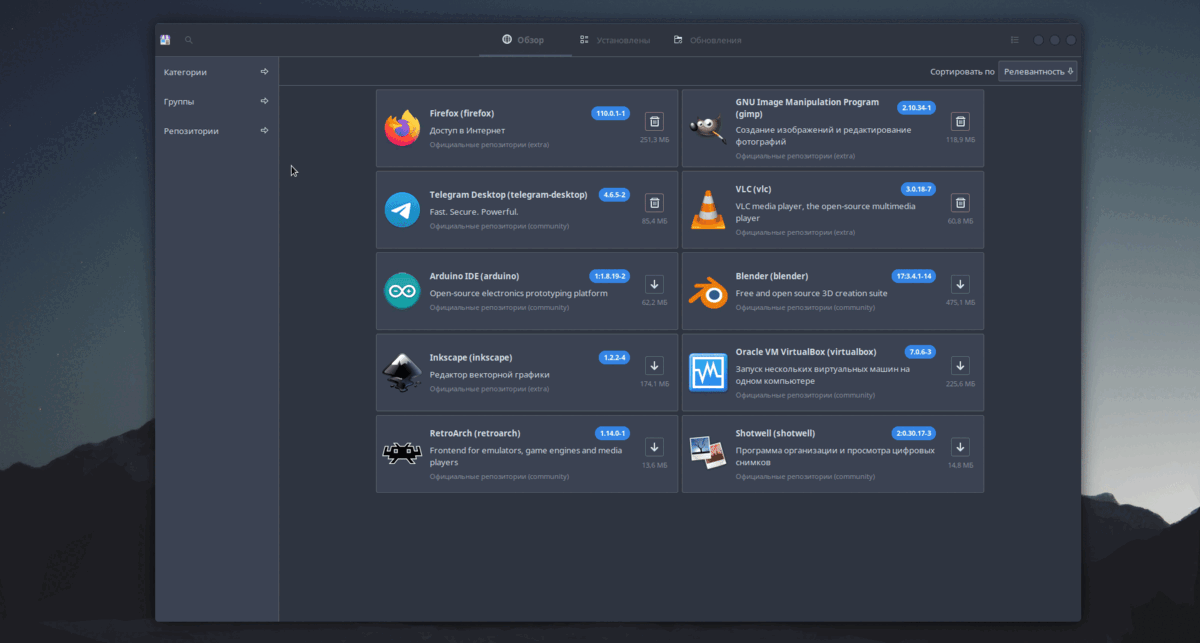The height and width of the screenshot is (643, 1200).
Task: Click the VirtualBox icon
Action: [x=708, y=373]
